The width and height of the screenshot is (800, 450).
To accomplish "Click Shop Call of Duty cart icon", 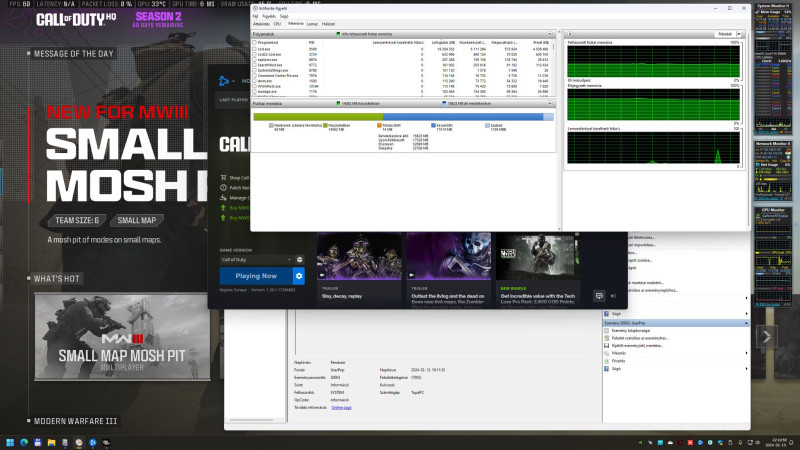I will coord(223,178).
